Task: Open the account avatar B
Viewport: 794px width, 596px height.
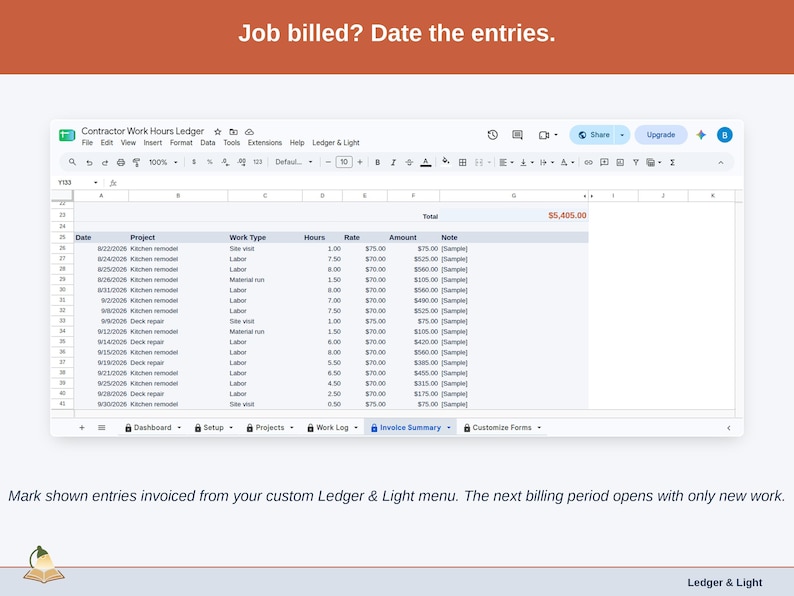Action: 725,135
